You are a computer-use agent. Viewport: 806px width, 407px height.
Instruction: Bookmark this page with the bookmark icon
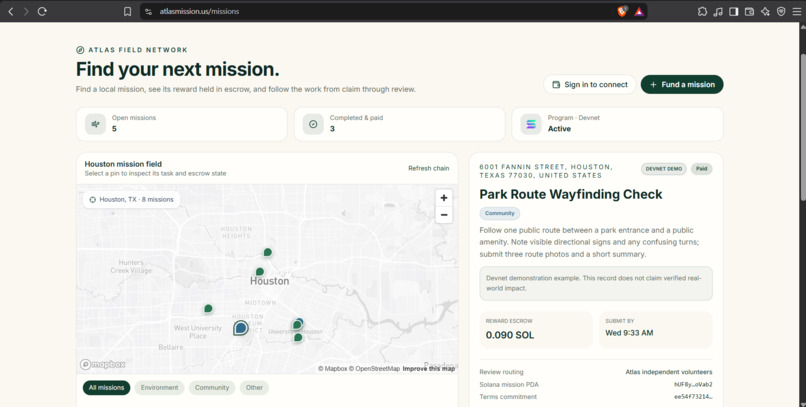[127, 11]
